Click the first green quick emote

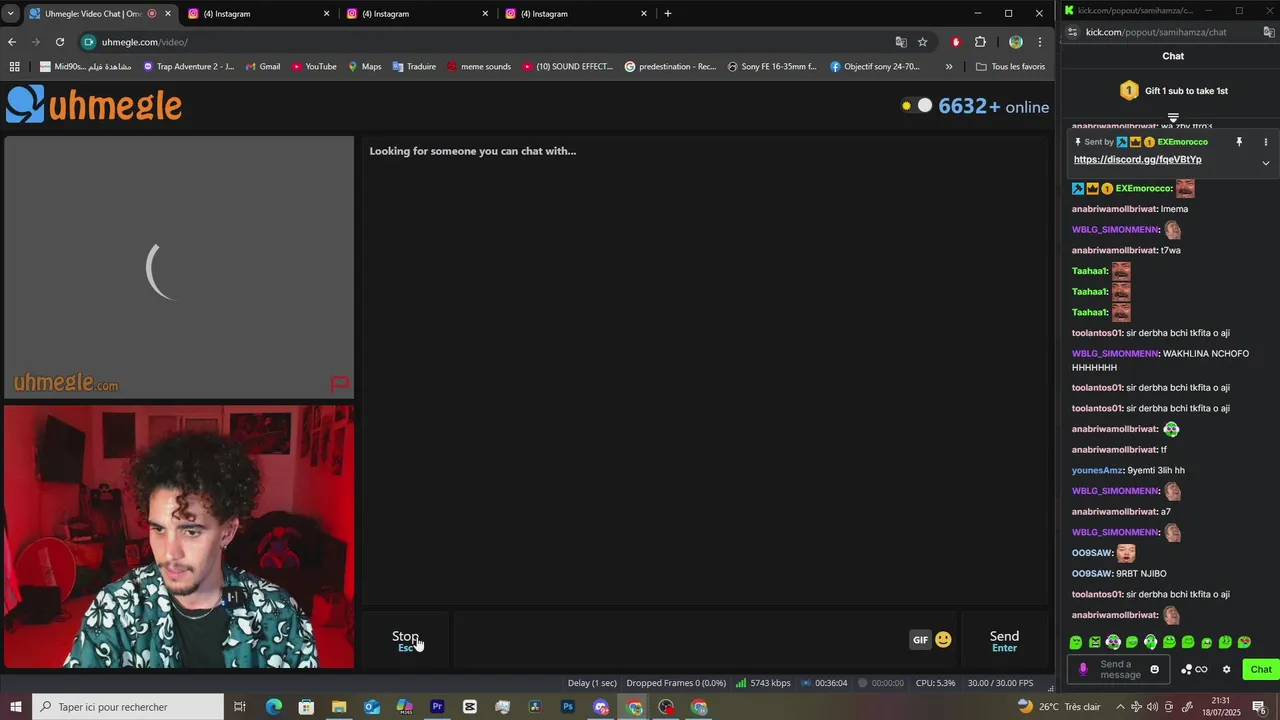[x=1076, y=642]
